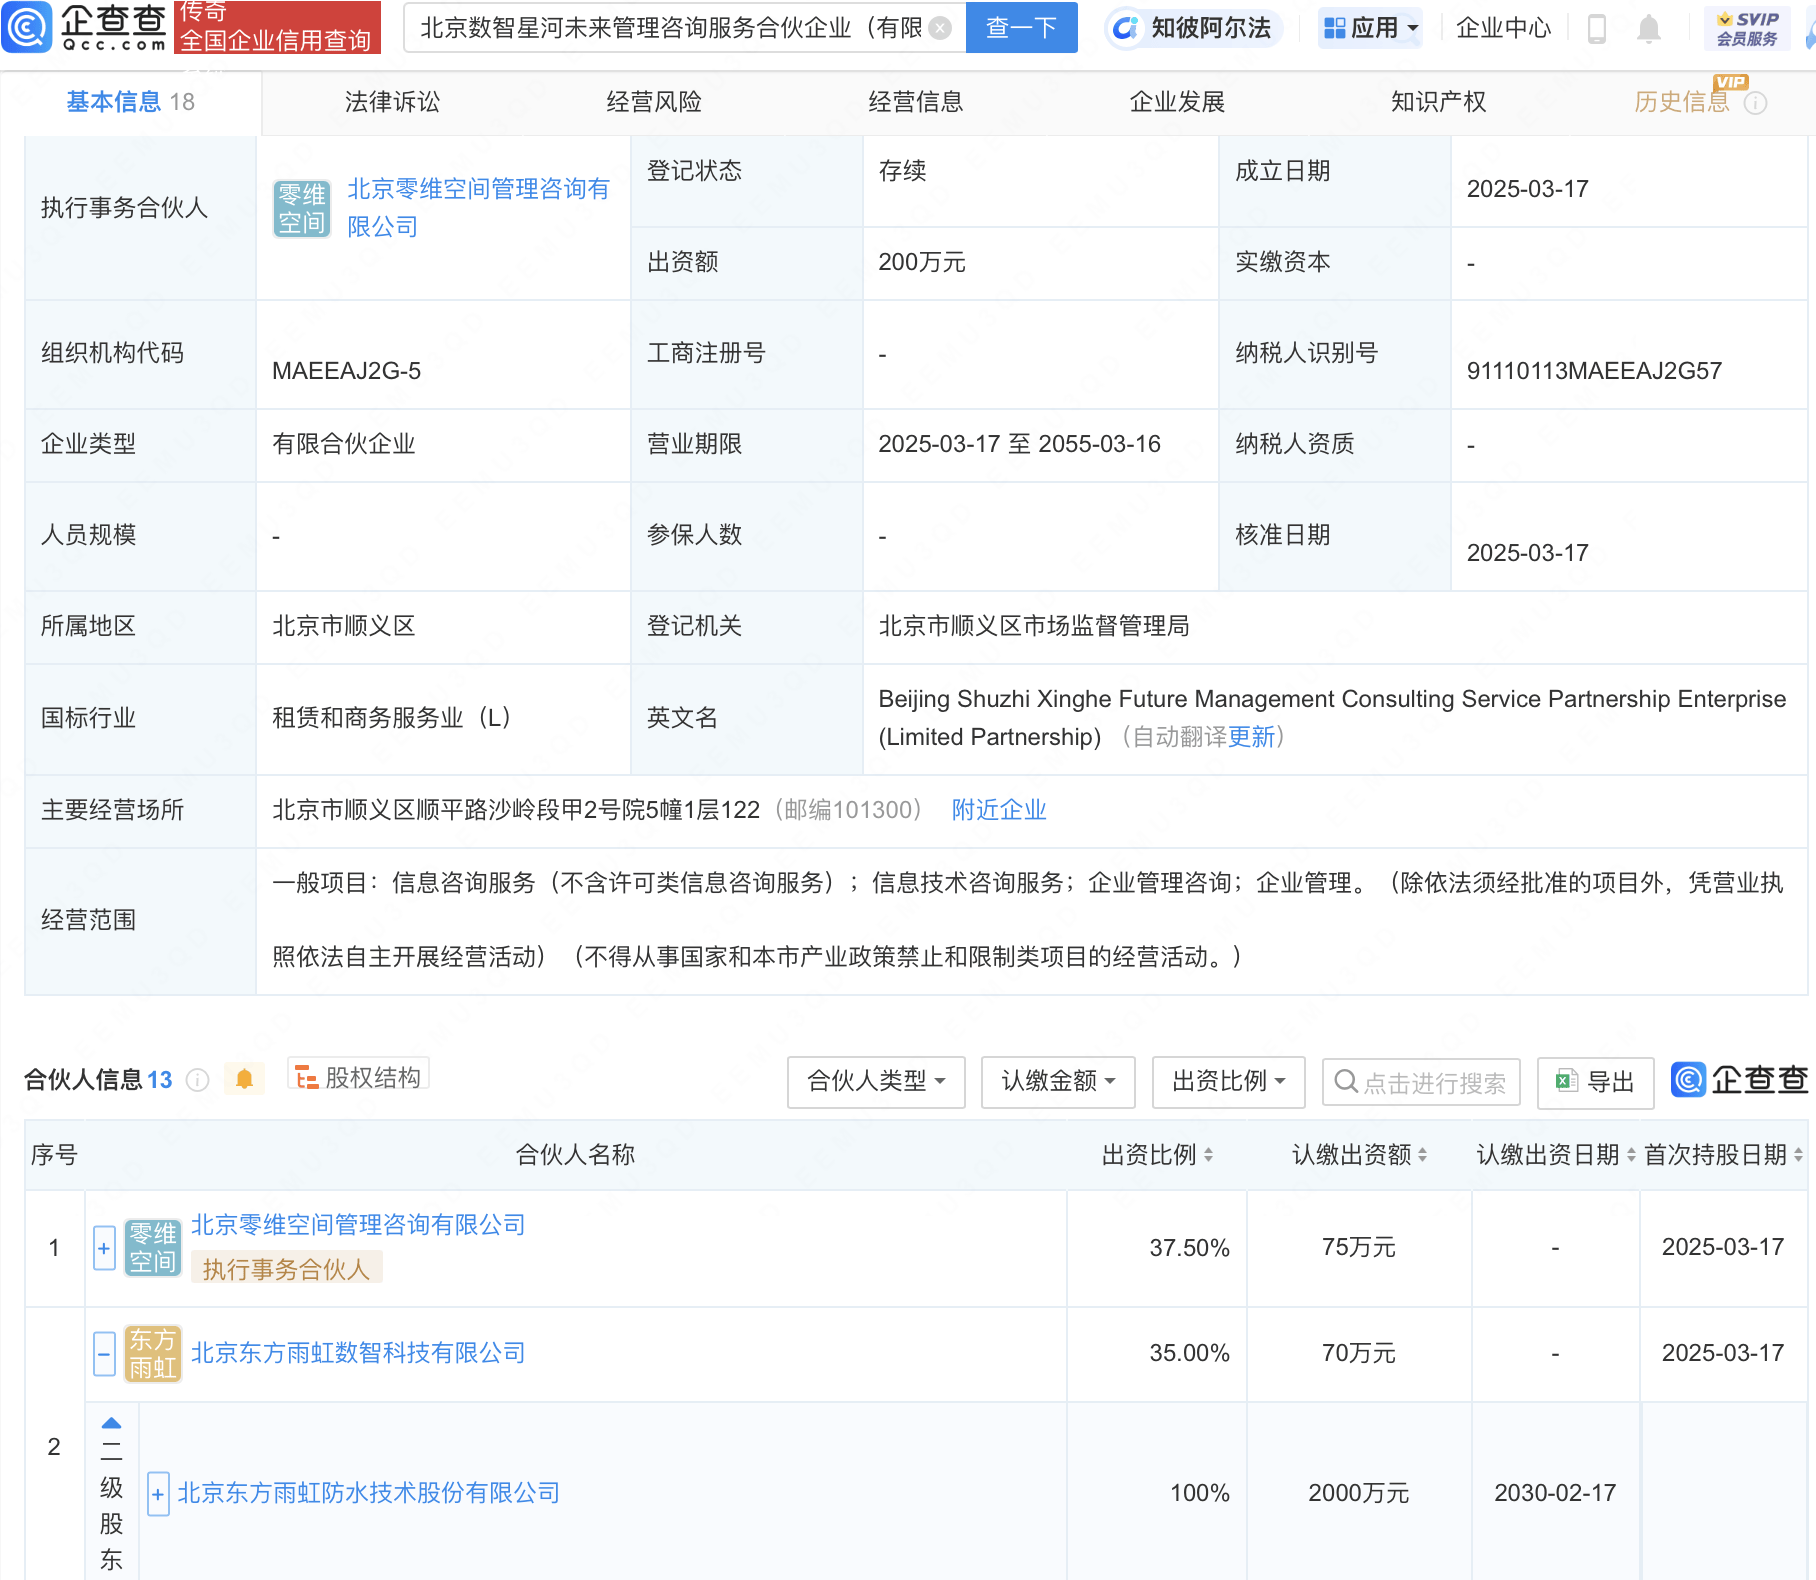Expand row for 北京零维空间管理咨询有限公司
The image size is (1816, 1580).
pos(104,1248)
